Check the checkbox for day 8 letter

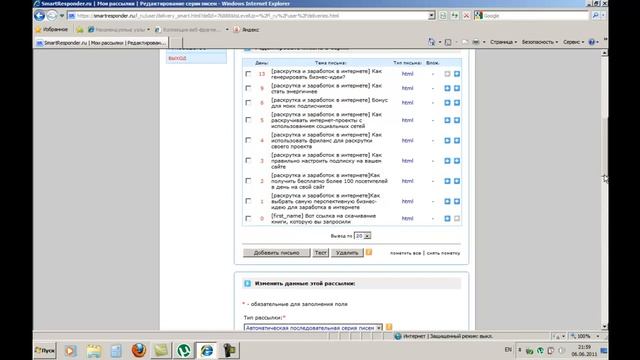click(248, 103)
